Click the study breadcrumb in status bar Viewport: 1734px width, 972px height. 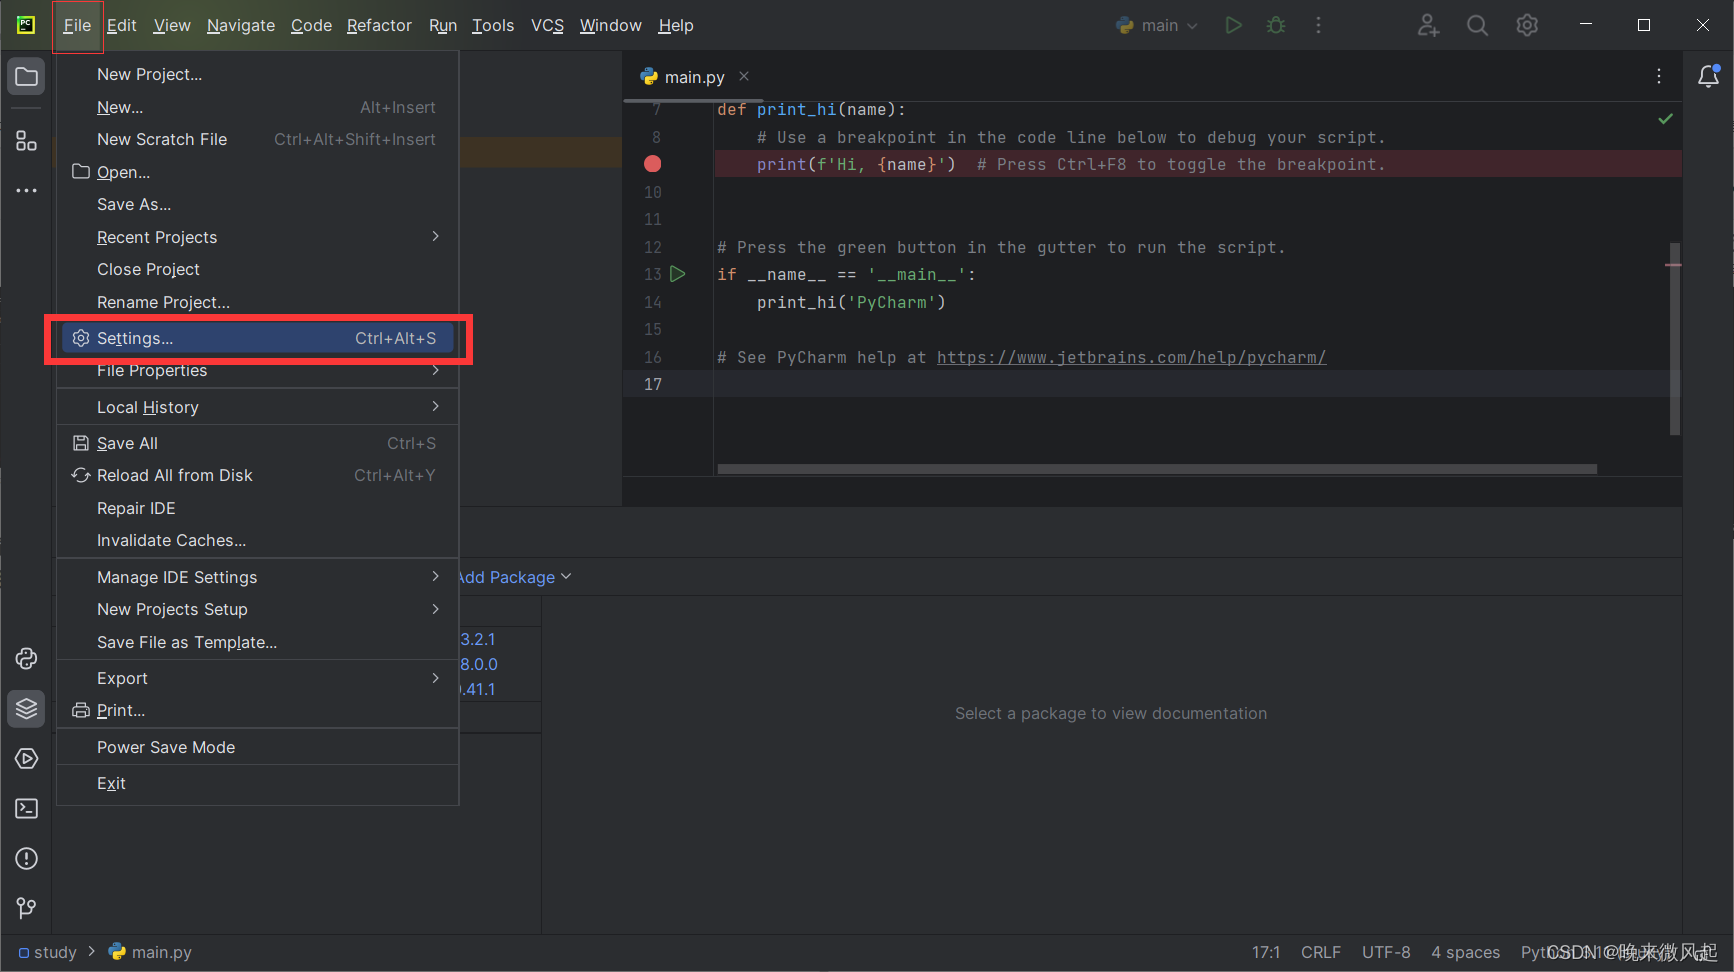pos(47,952)
